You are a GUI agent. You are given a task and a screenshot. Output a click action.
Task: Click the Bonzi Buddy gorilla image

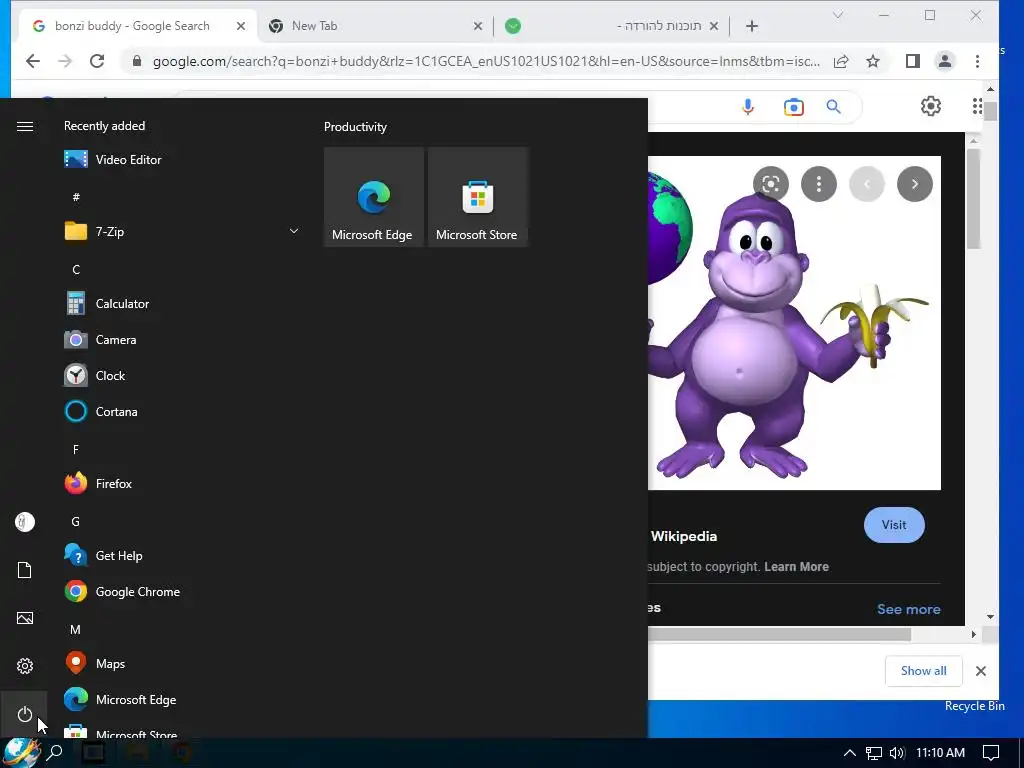(794, 323)
